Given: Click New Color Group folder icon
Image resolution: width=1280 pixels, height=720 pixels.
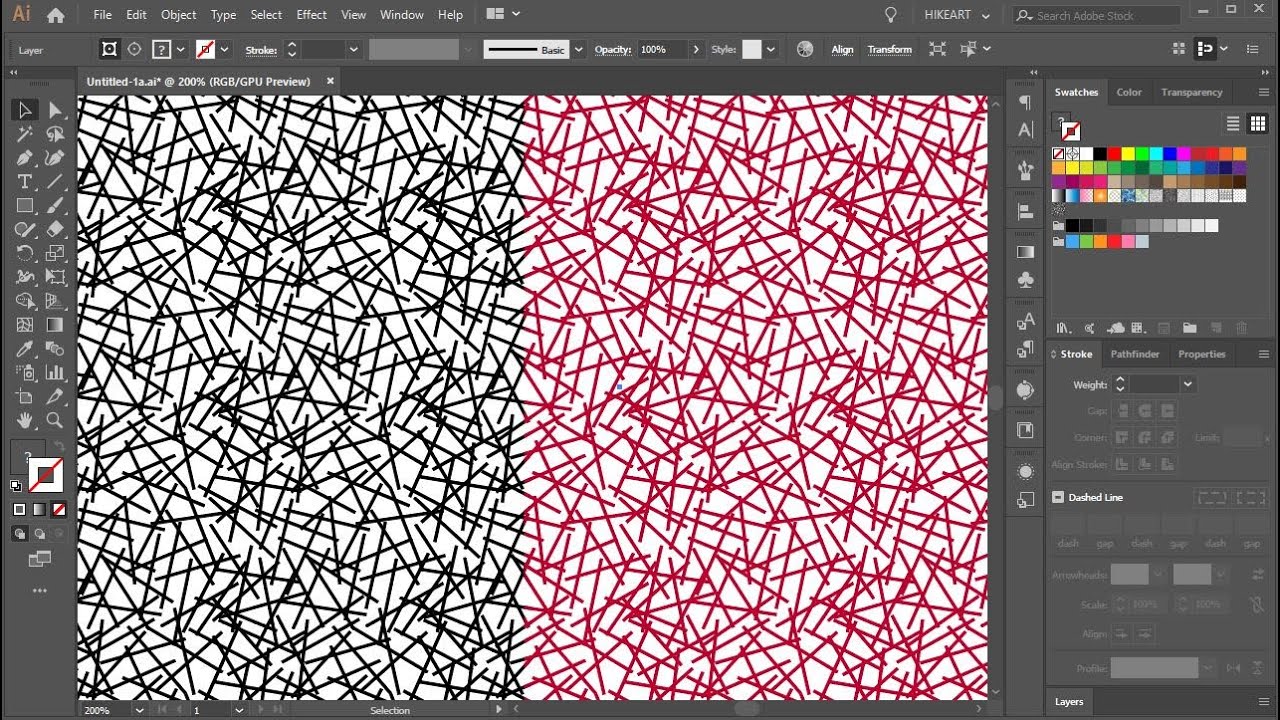Looking at the screenshot, I should tap(1189, 328).
